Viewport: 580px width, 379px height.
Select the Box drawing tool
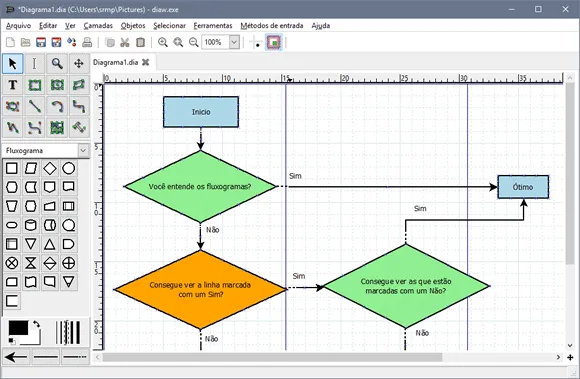tap(34, 85)
